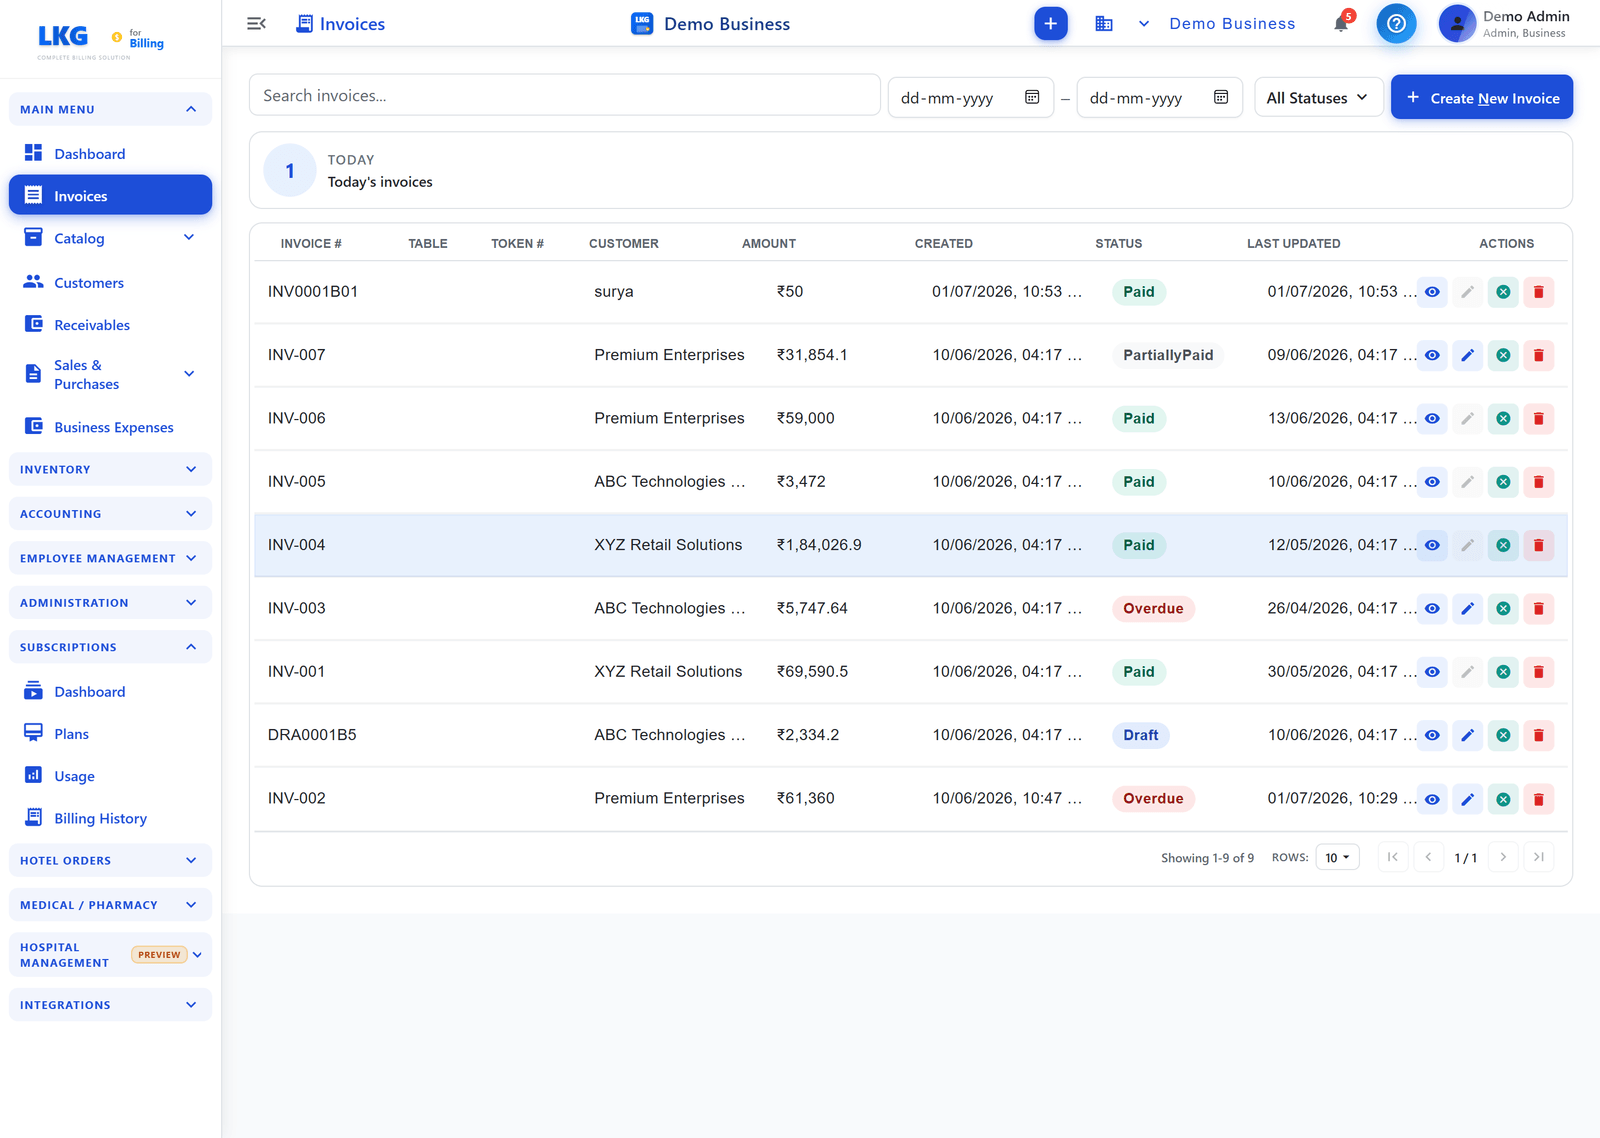View invoice INV-006 with eye icon
The image size is (1600, 1138).
pos(1432,418)
